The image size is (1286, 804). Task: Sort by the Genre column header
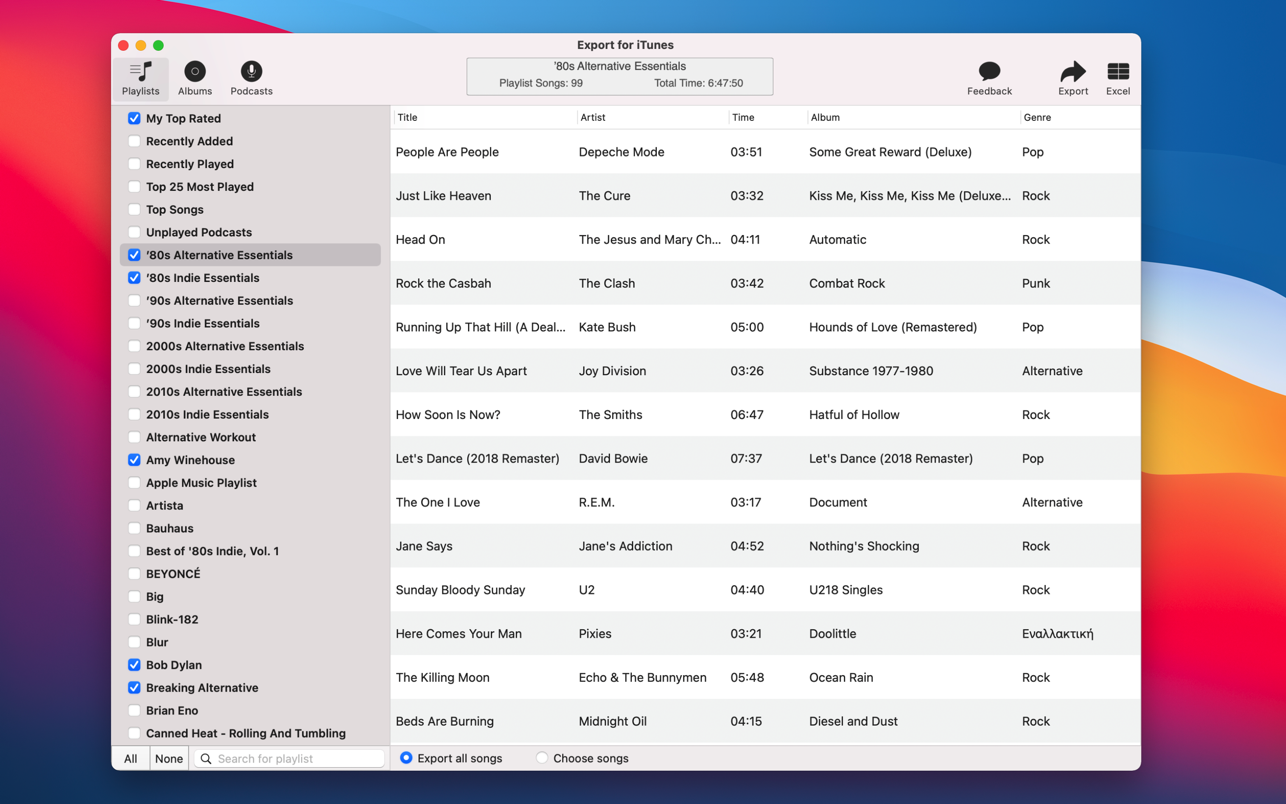1037,117
